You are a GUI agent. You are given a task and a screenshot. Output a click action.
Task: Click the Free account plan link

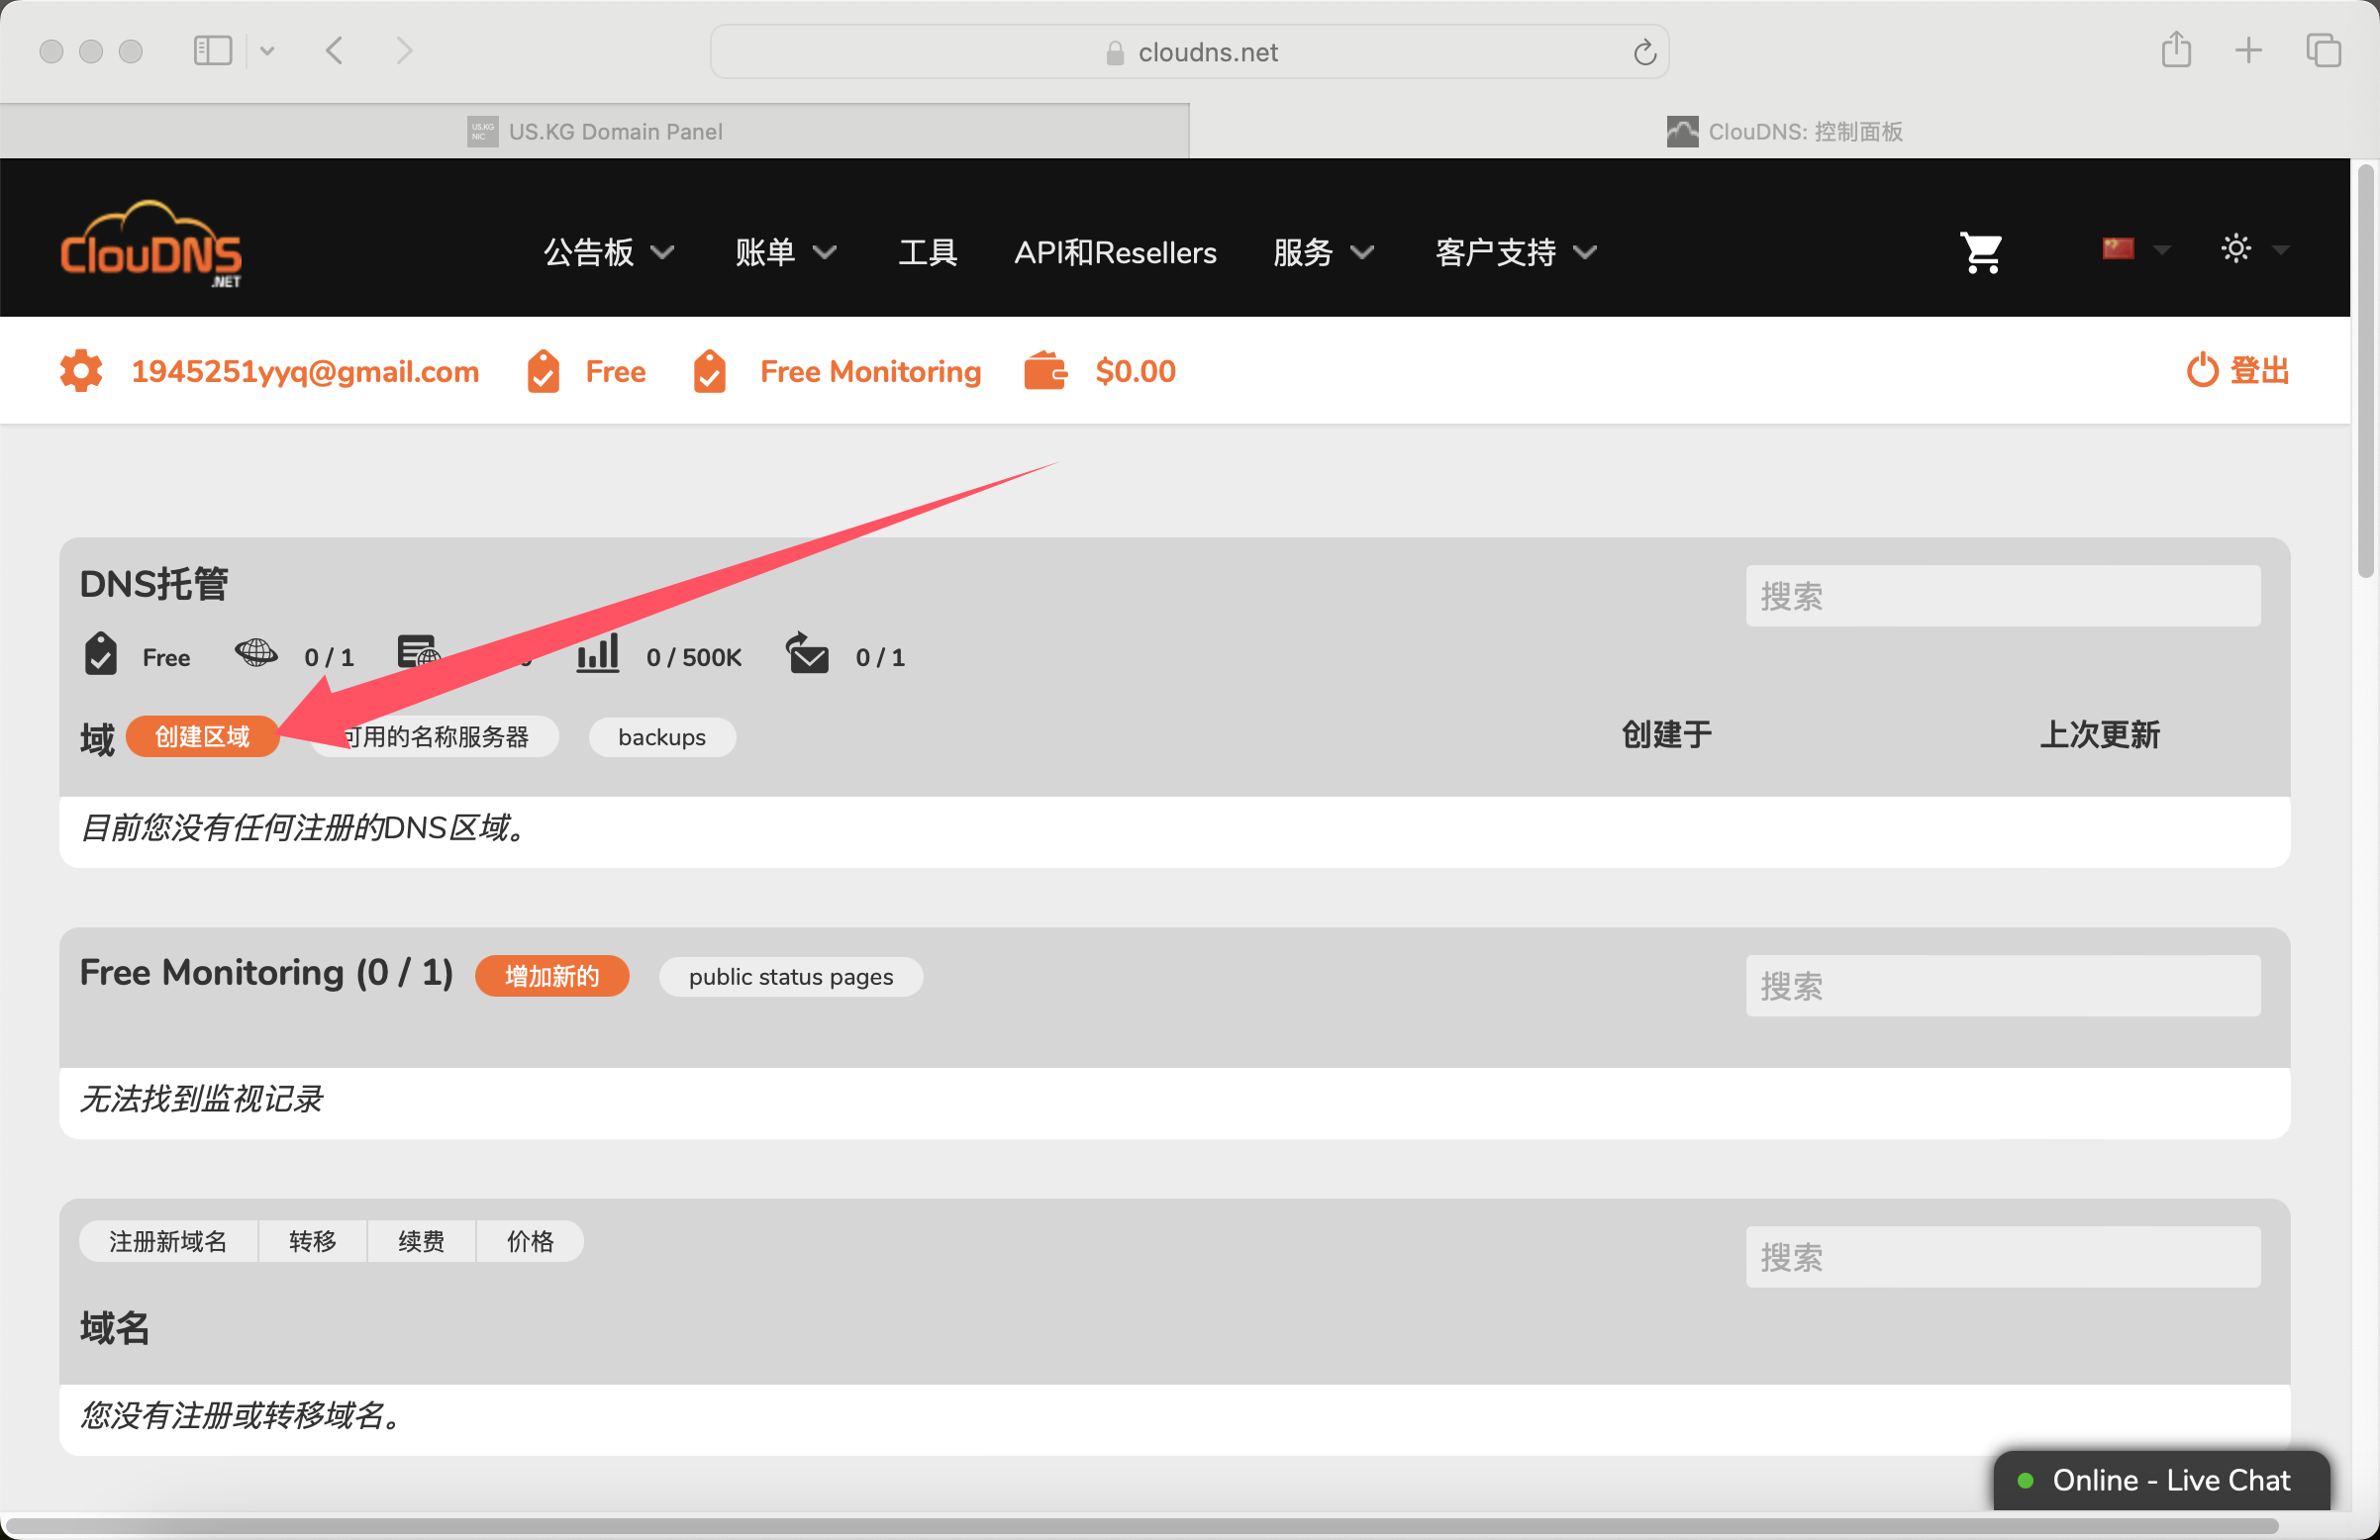tap(615, 371)
